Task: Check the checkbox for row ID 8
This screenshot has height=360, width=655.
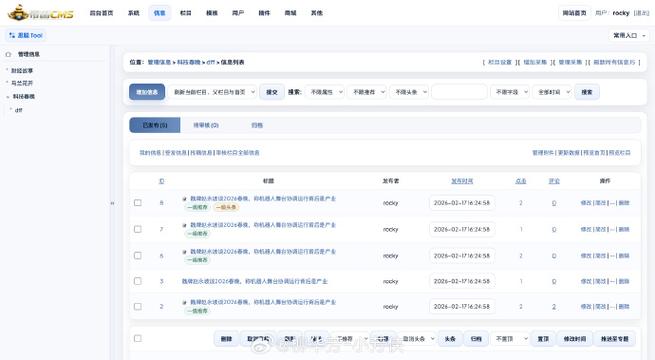Action: (137, 203)
